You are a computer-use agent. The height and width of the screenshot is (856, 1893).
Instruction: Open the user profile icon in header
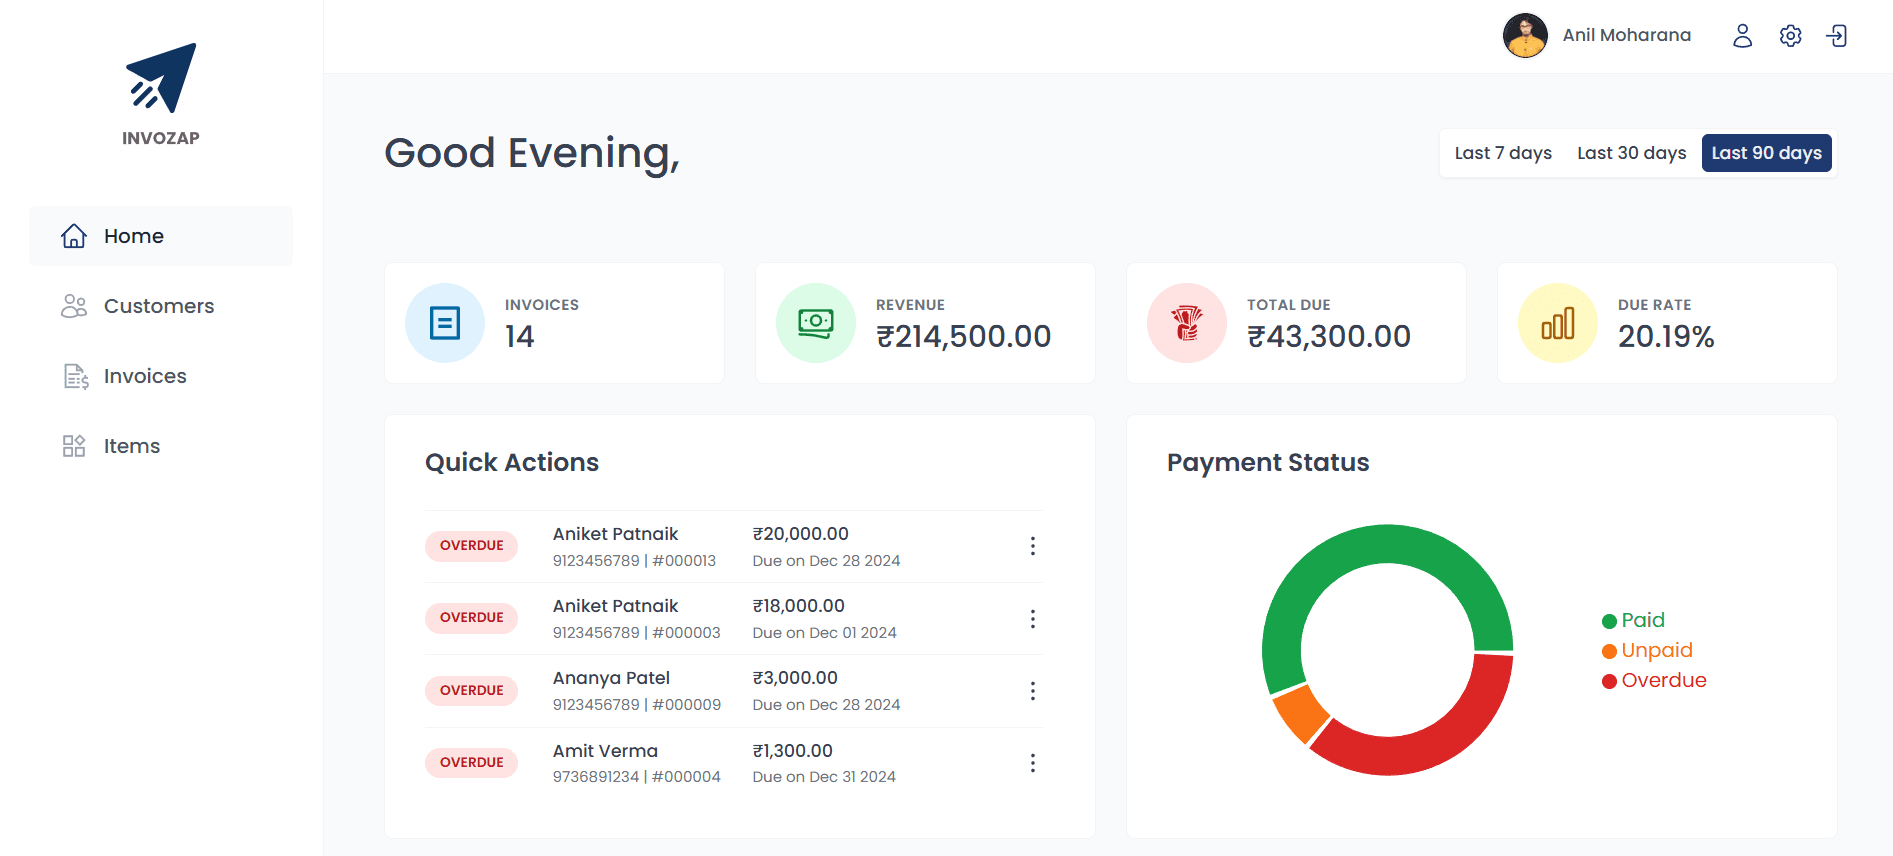click(x=1742, y=36)
